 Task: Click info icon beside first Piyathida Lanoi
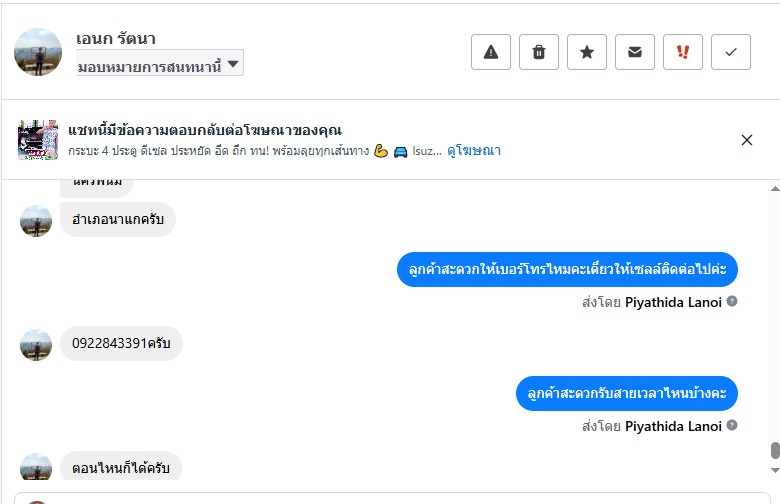(732, 301)
